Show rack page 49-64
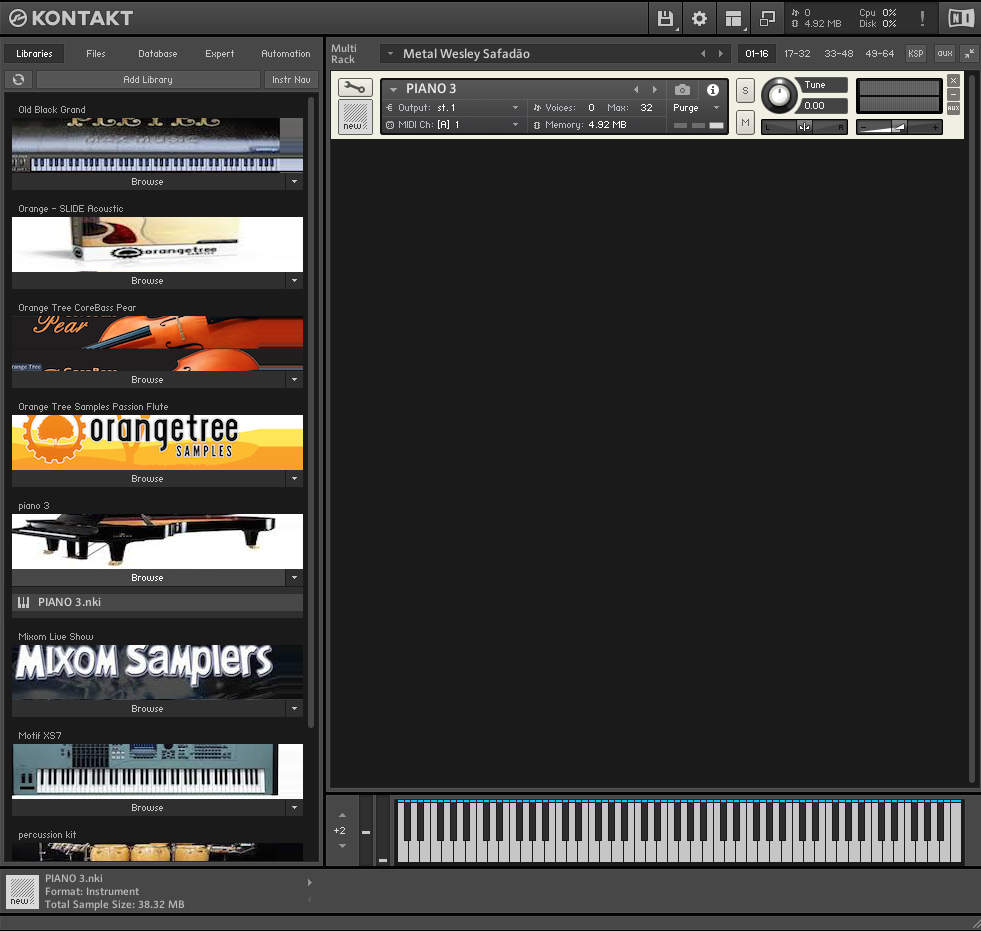Screen dimensions: 981x931 [880, 54]
